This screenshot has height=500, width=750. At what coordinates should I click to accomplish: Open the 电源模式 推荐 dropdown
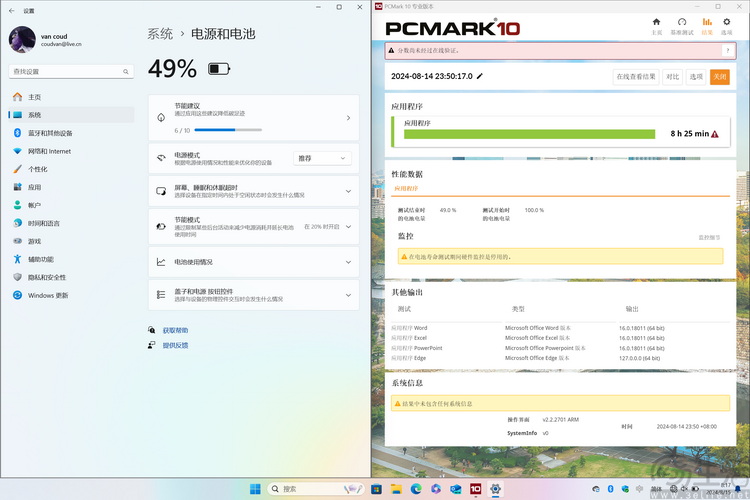322,158
